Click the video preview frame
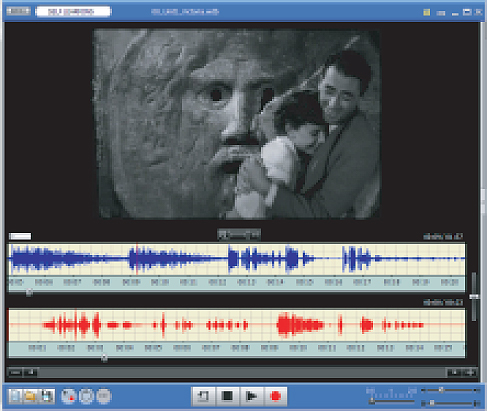The height and width of the screenshot is (411, 488). coord(236,123)
